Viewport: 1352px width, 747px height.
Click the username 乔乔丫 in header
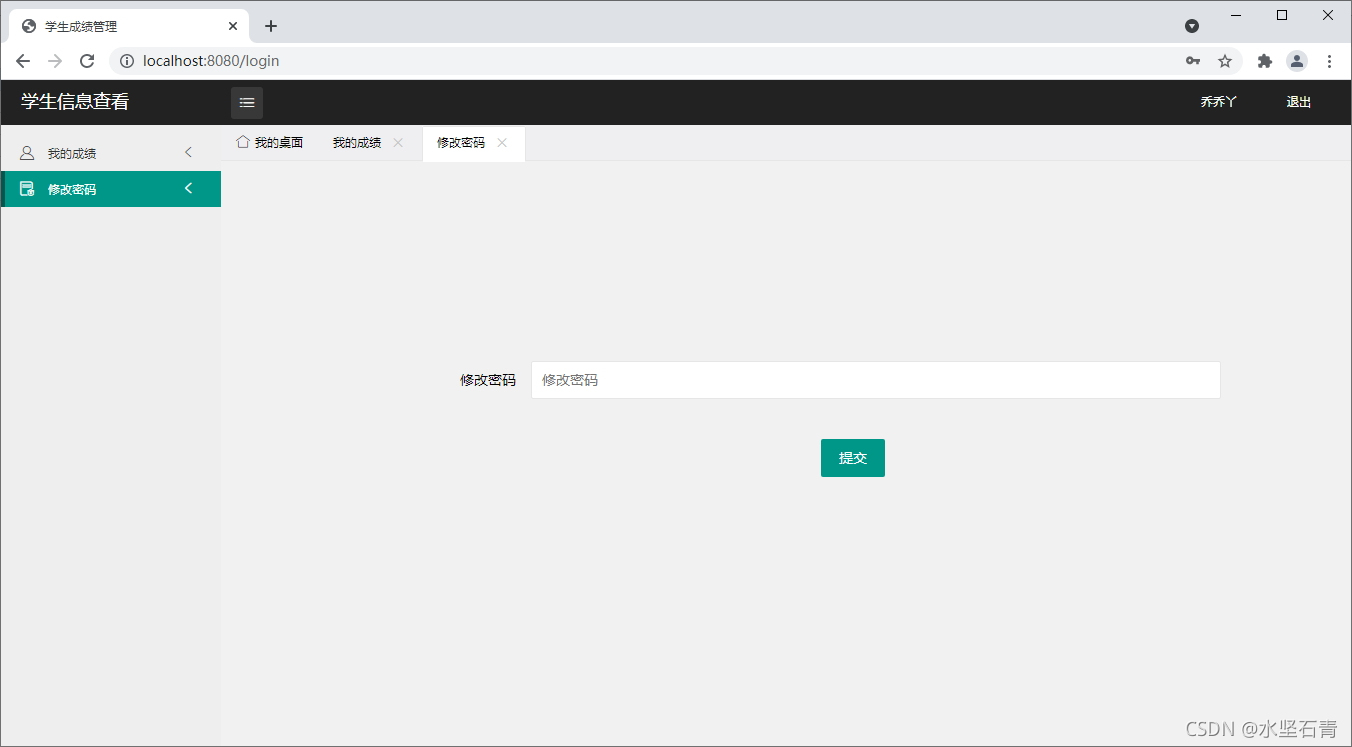pos(1216,101)
